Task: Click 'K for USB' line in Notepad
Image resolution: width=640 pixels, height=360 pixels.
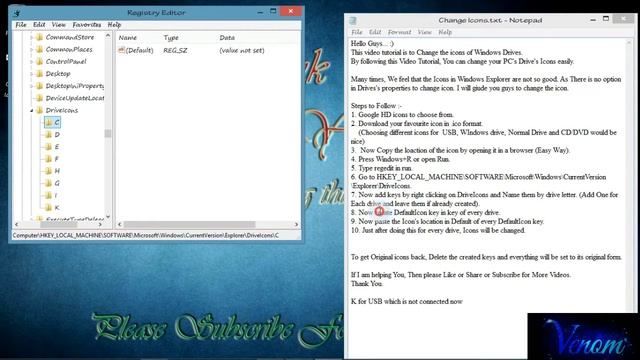Action: pos(407,302)
